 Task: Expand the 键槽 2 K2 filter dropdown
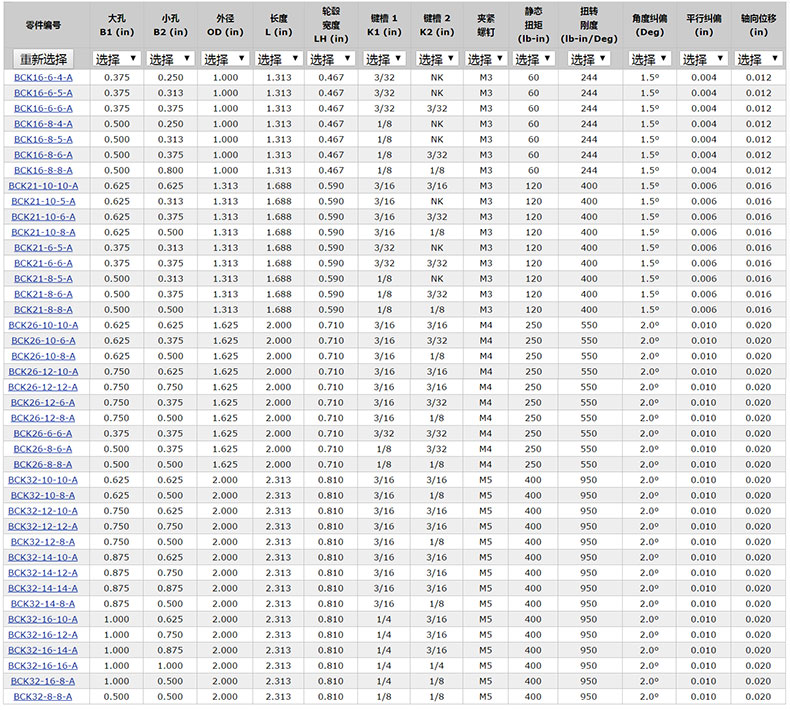(437, 59)
